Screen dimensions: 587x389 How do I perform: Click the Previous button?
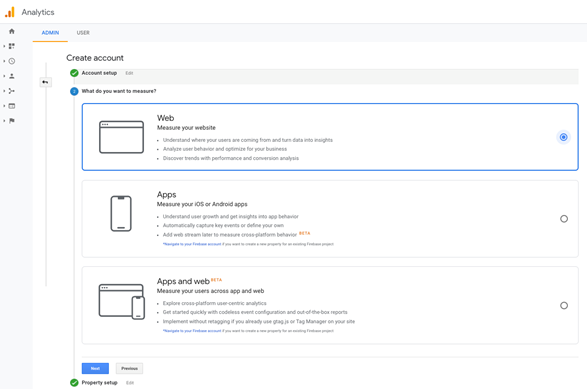click(129, 368)
